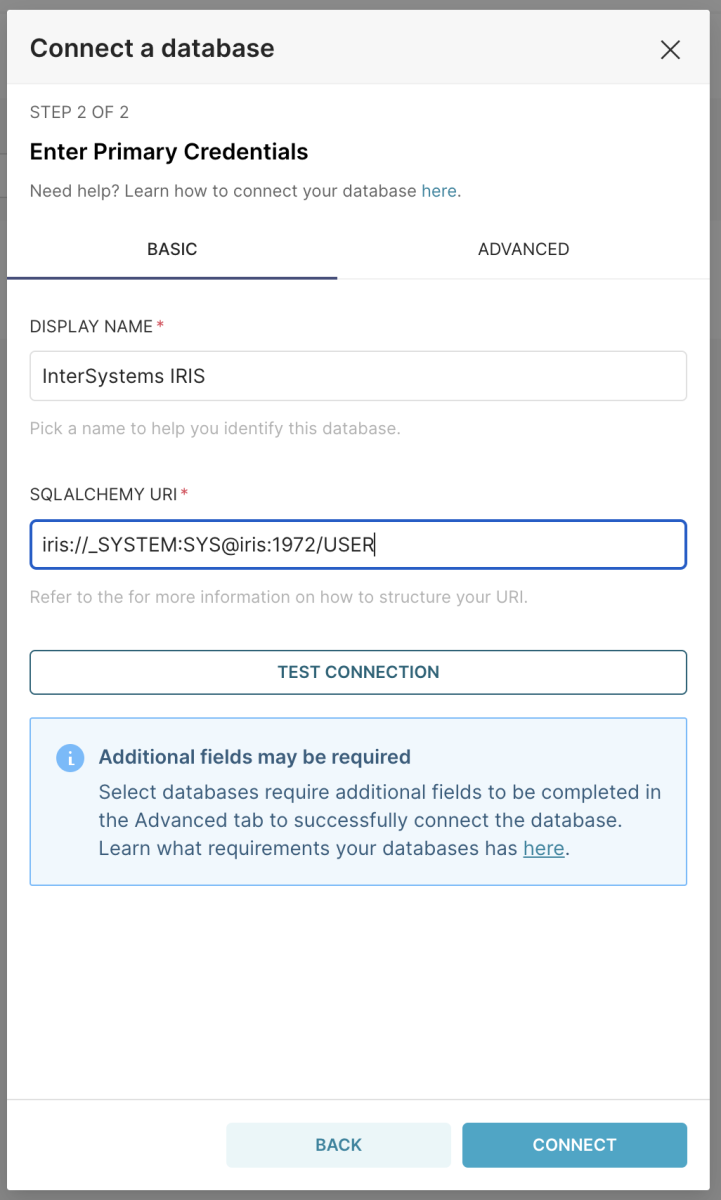The width and height of the screenshot is (721, 1200).
Task: Click the CONNECT button
Action: tap(574, 1145)
